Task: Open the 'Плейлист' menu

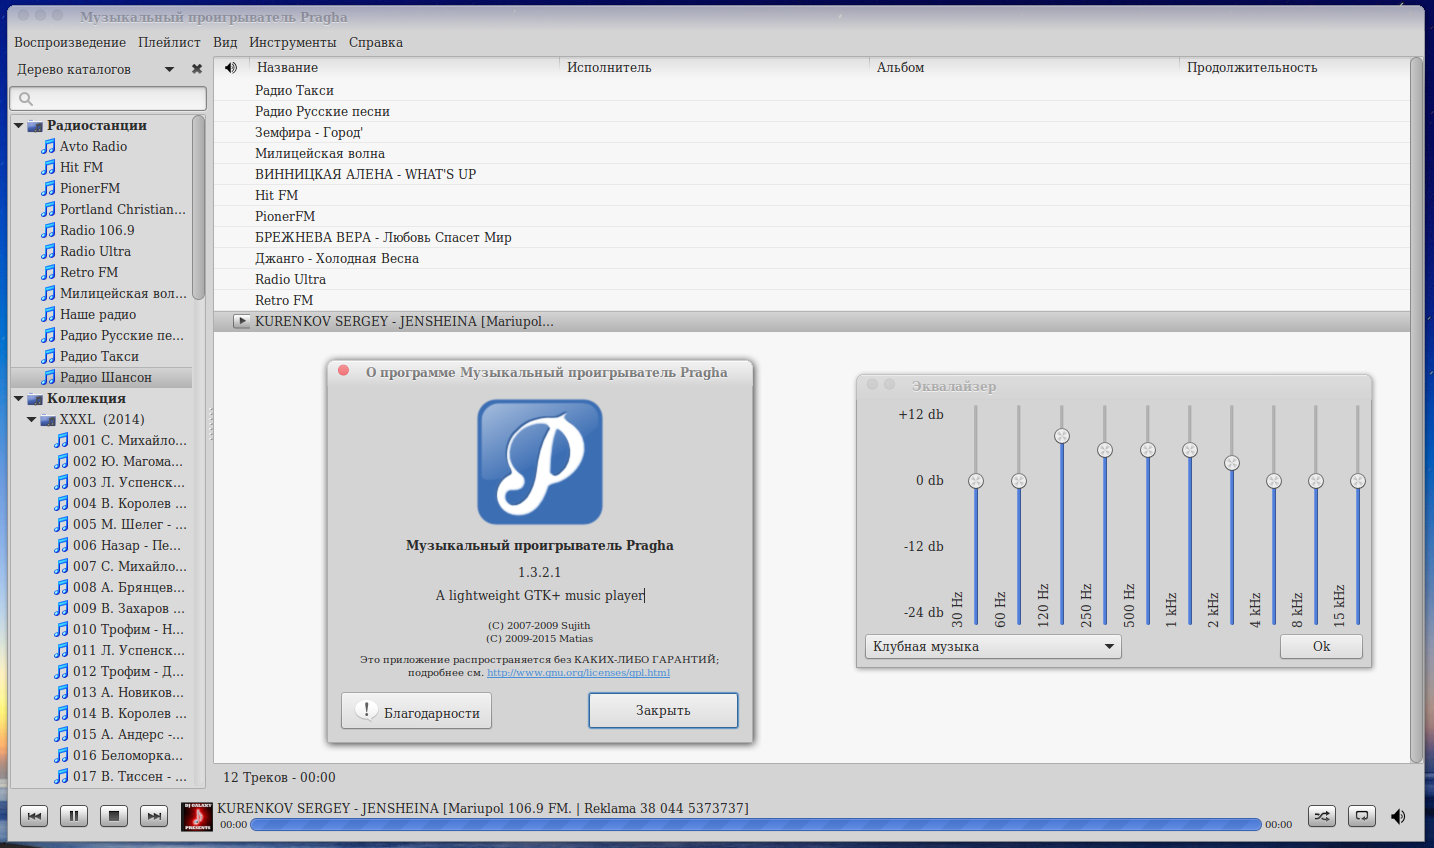Action: (169, 42)
